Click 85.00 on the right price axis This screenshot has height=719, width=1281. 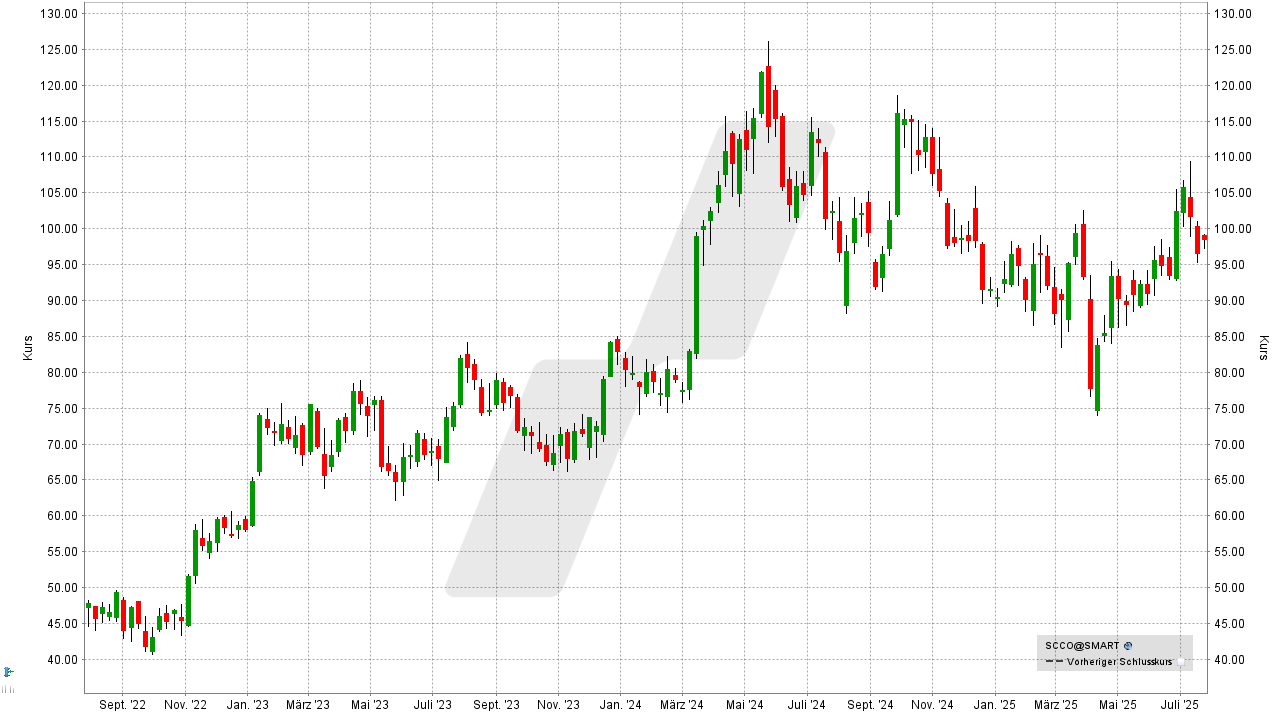click(1228, 336)
